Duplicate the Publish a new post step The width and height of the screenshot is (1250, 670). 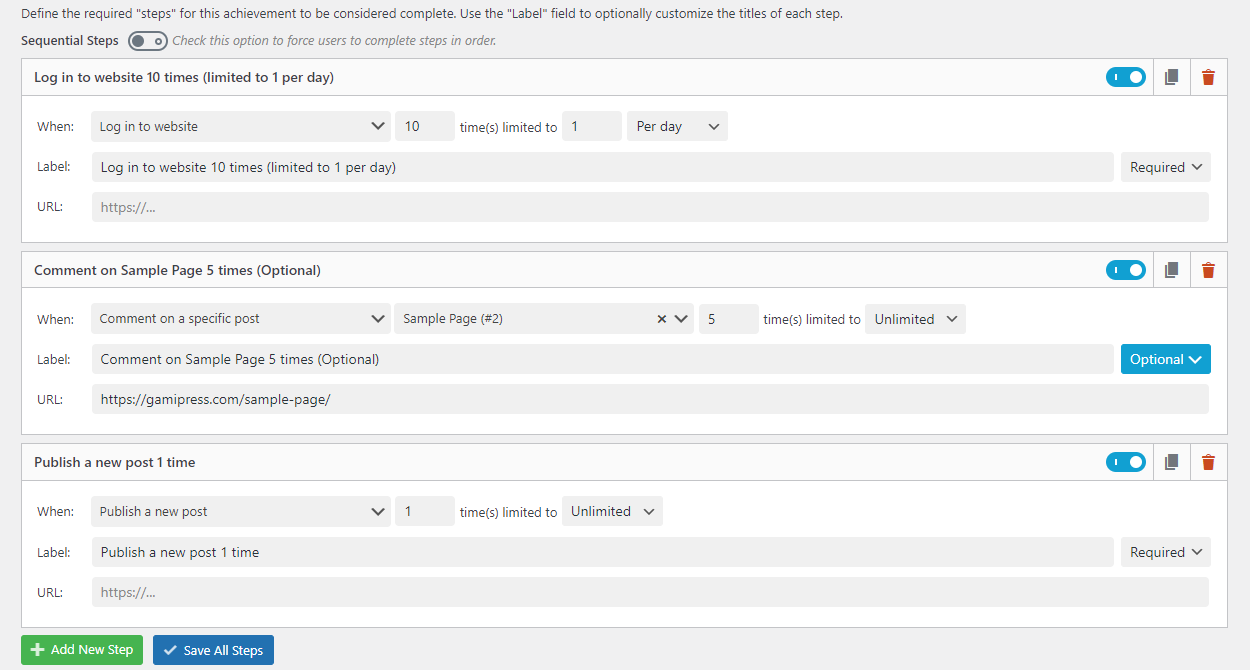point(1172,462)
